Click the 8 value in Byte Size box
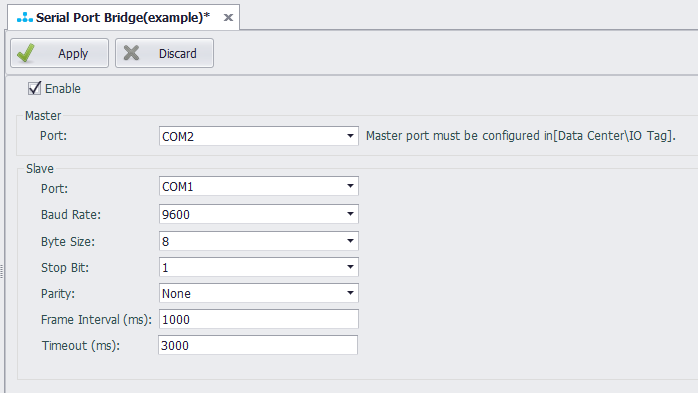698x393 pixels. (166, 241)
